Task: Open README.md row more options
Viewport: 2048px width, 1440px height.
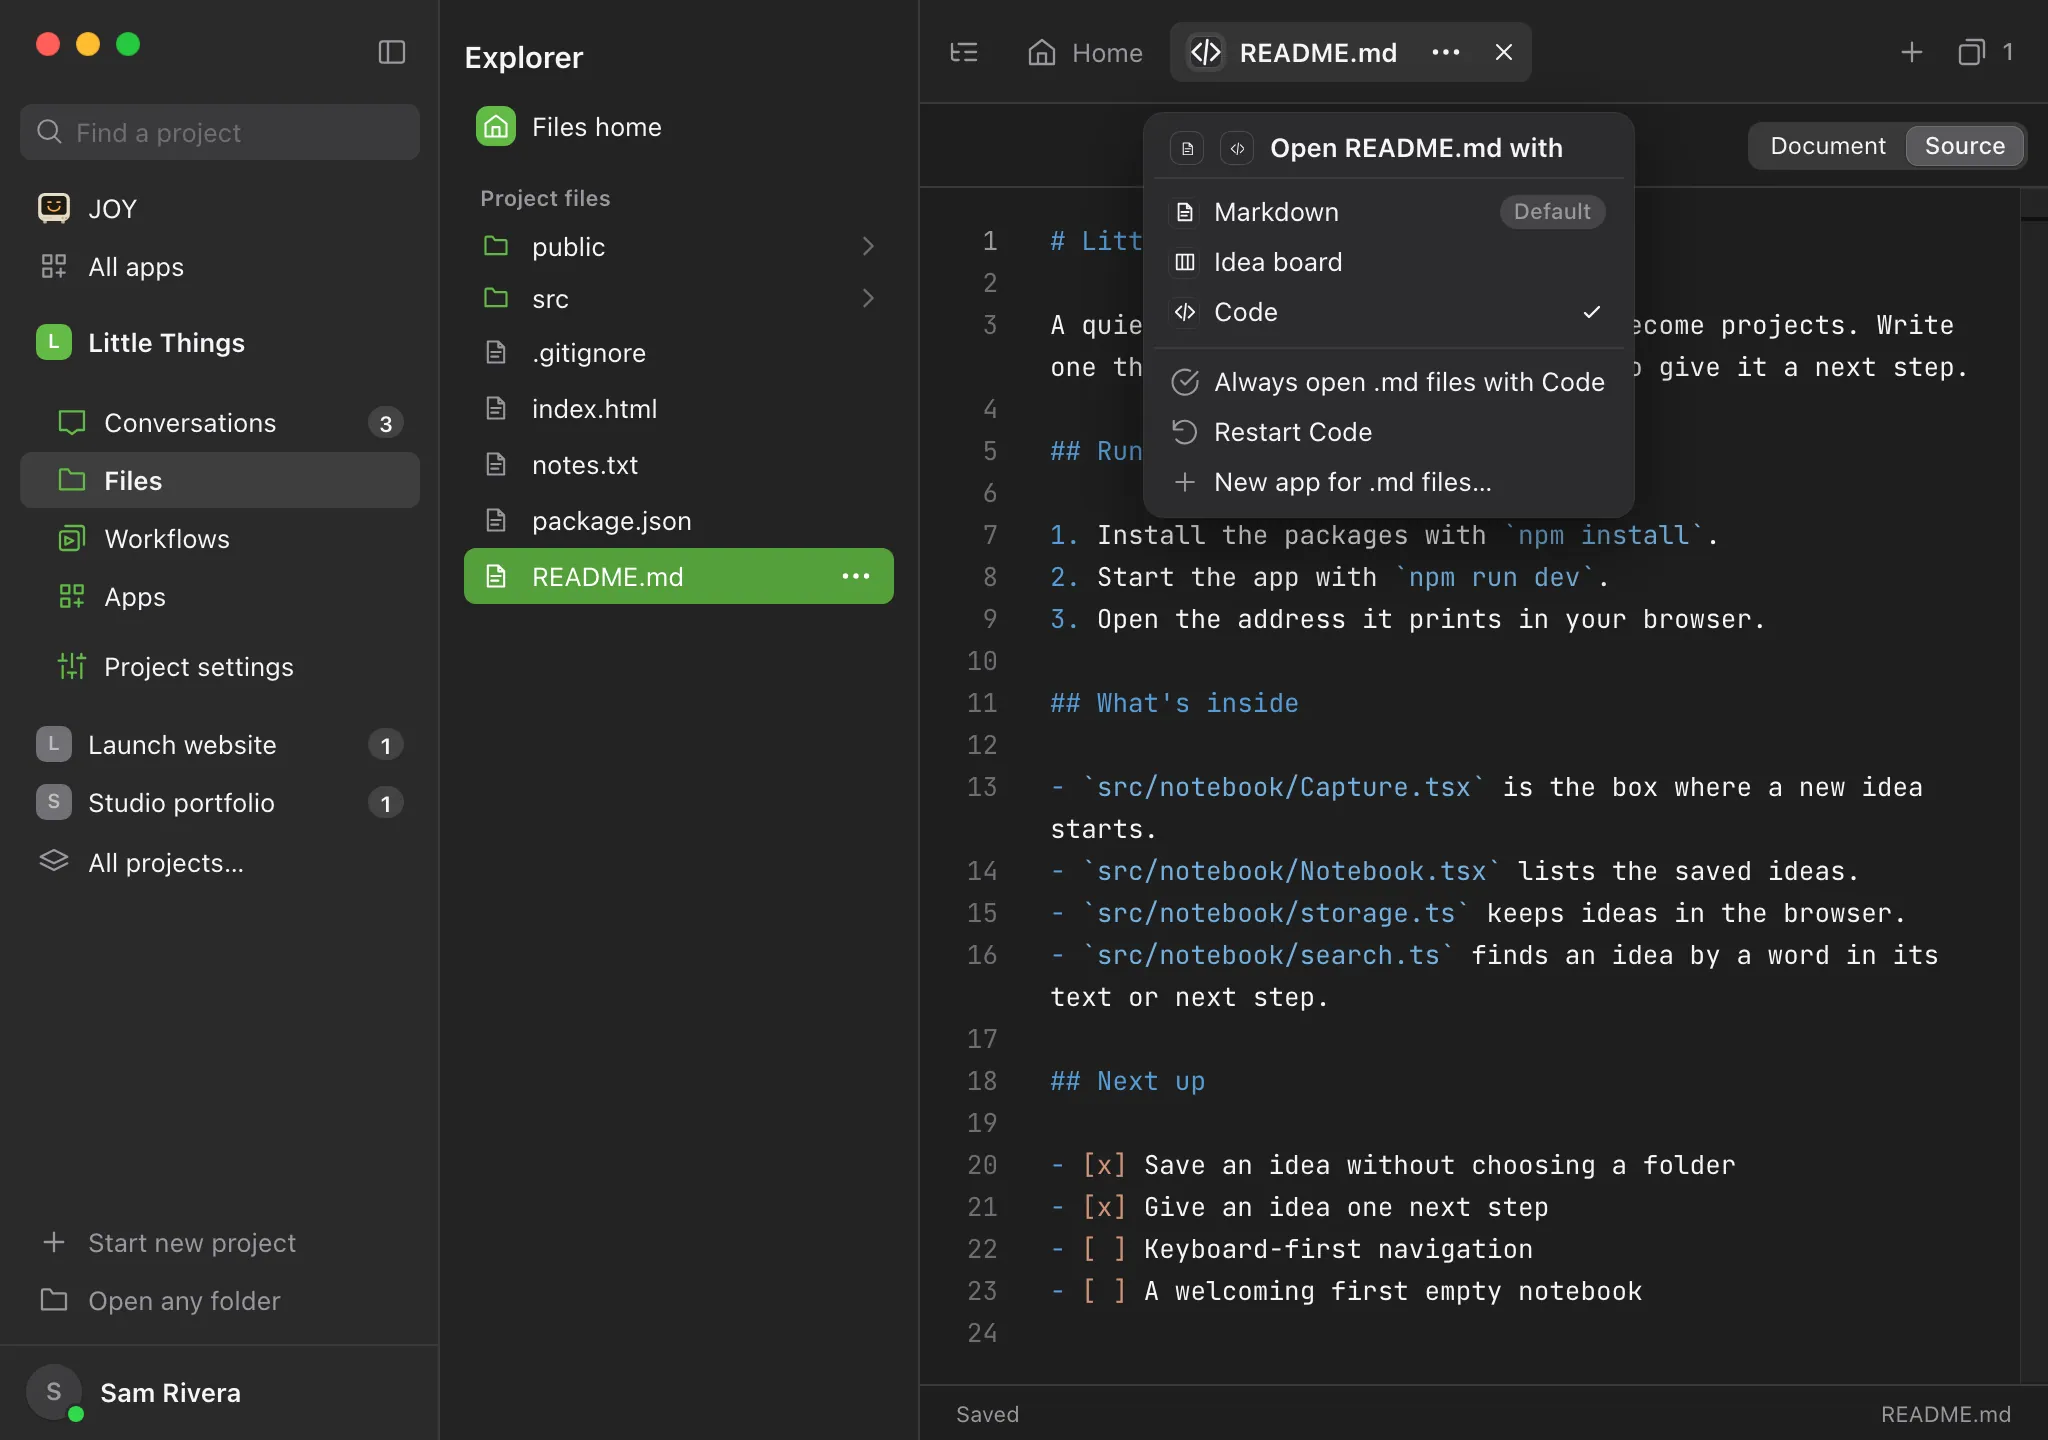Action: (856, 576)
